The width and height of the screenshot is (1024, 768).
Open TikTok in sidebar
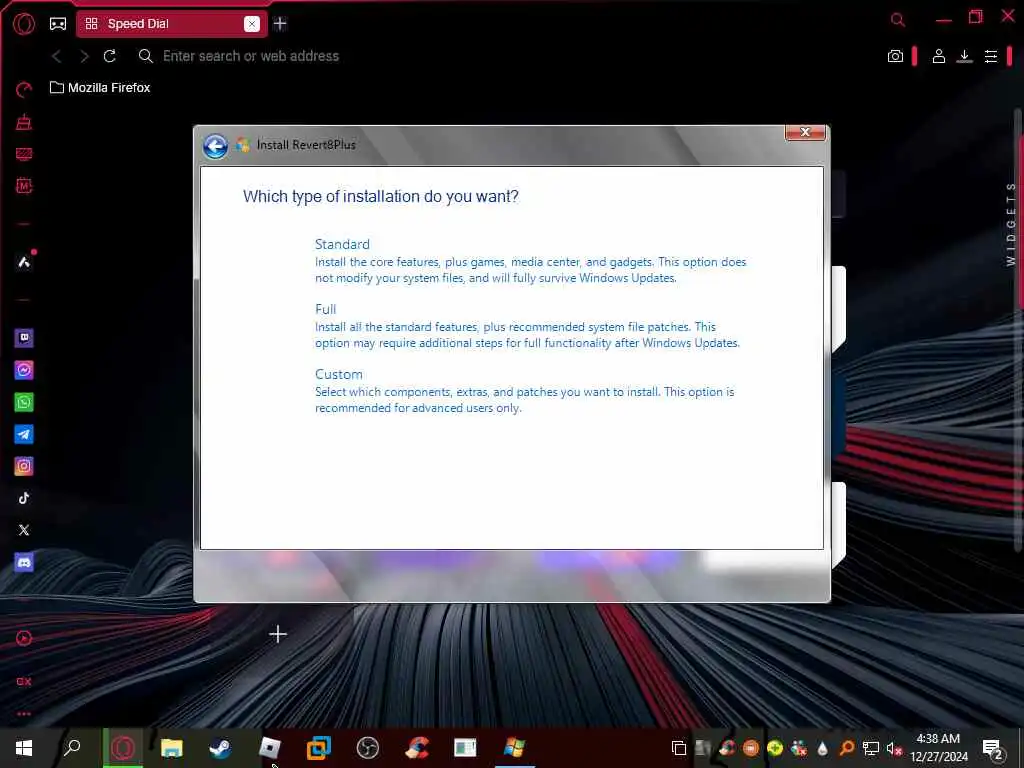(24, 498)
